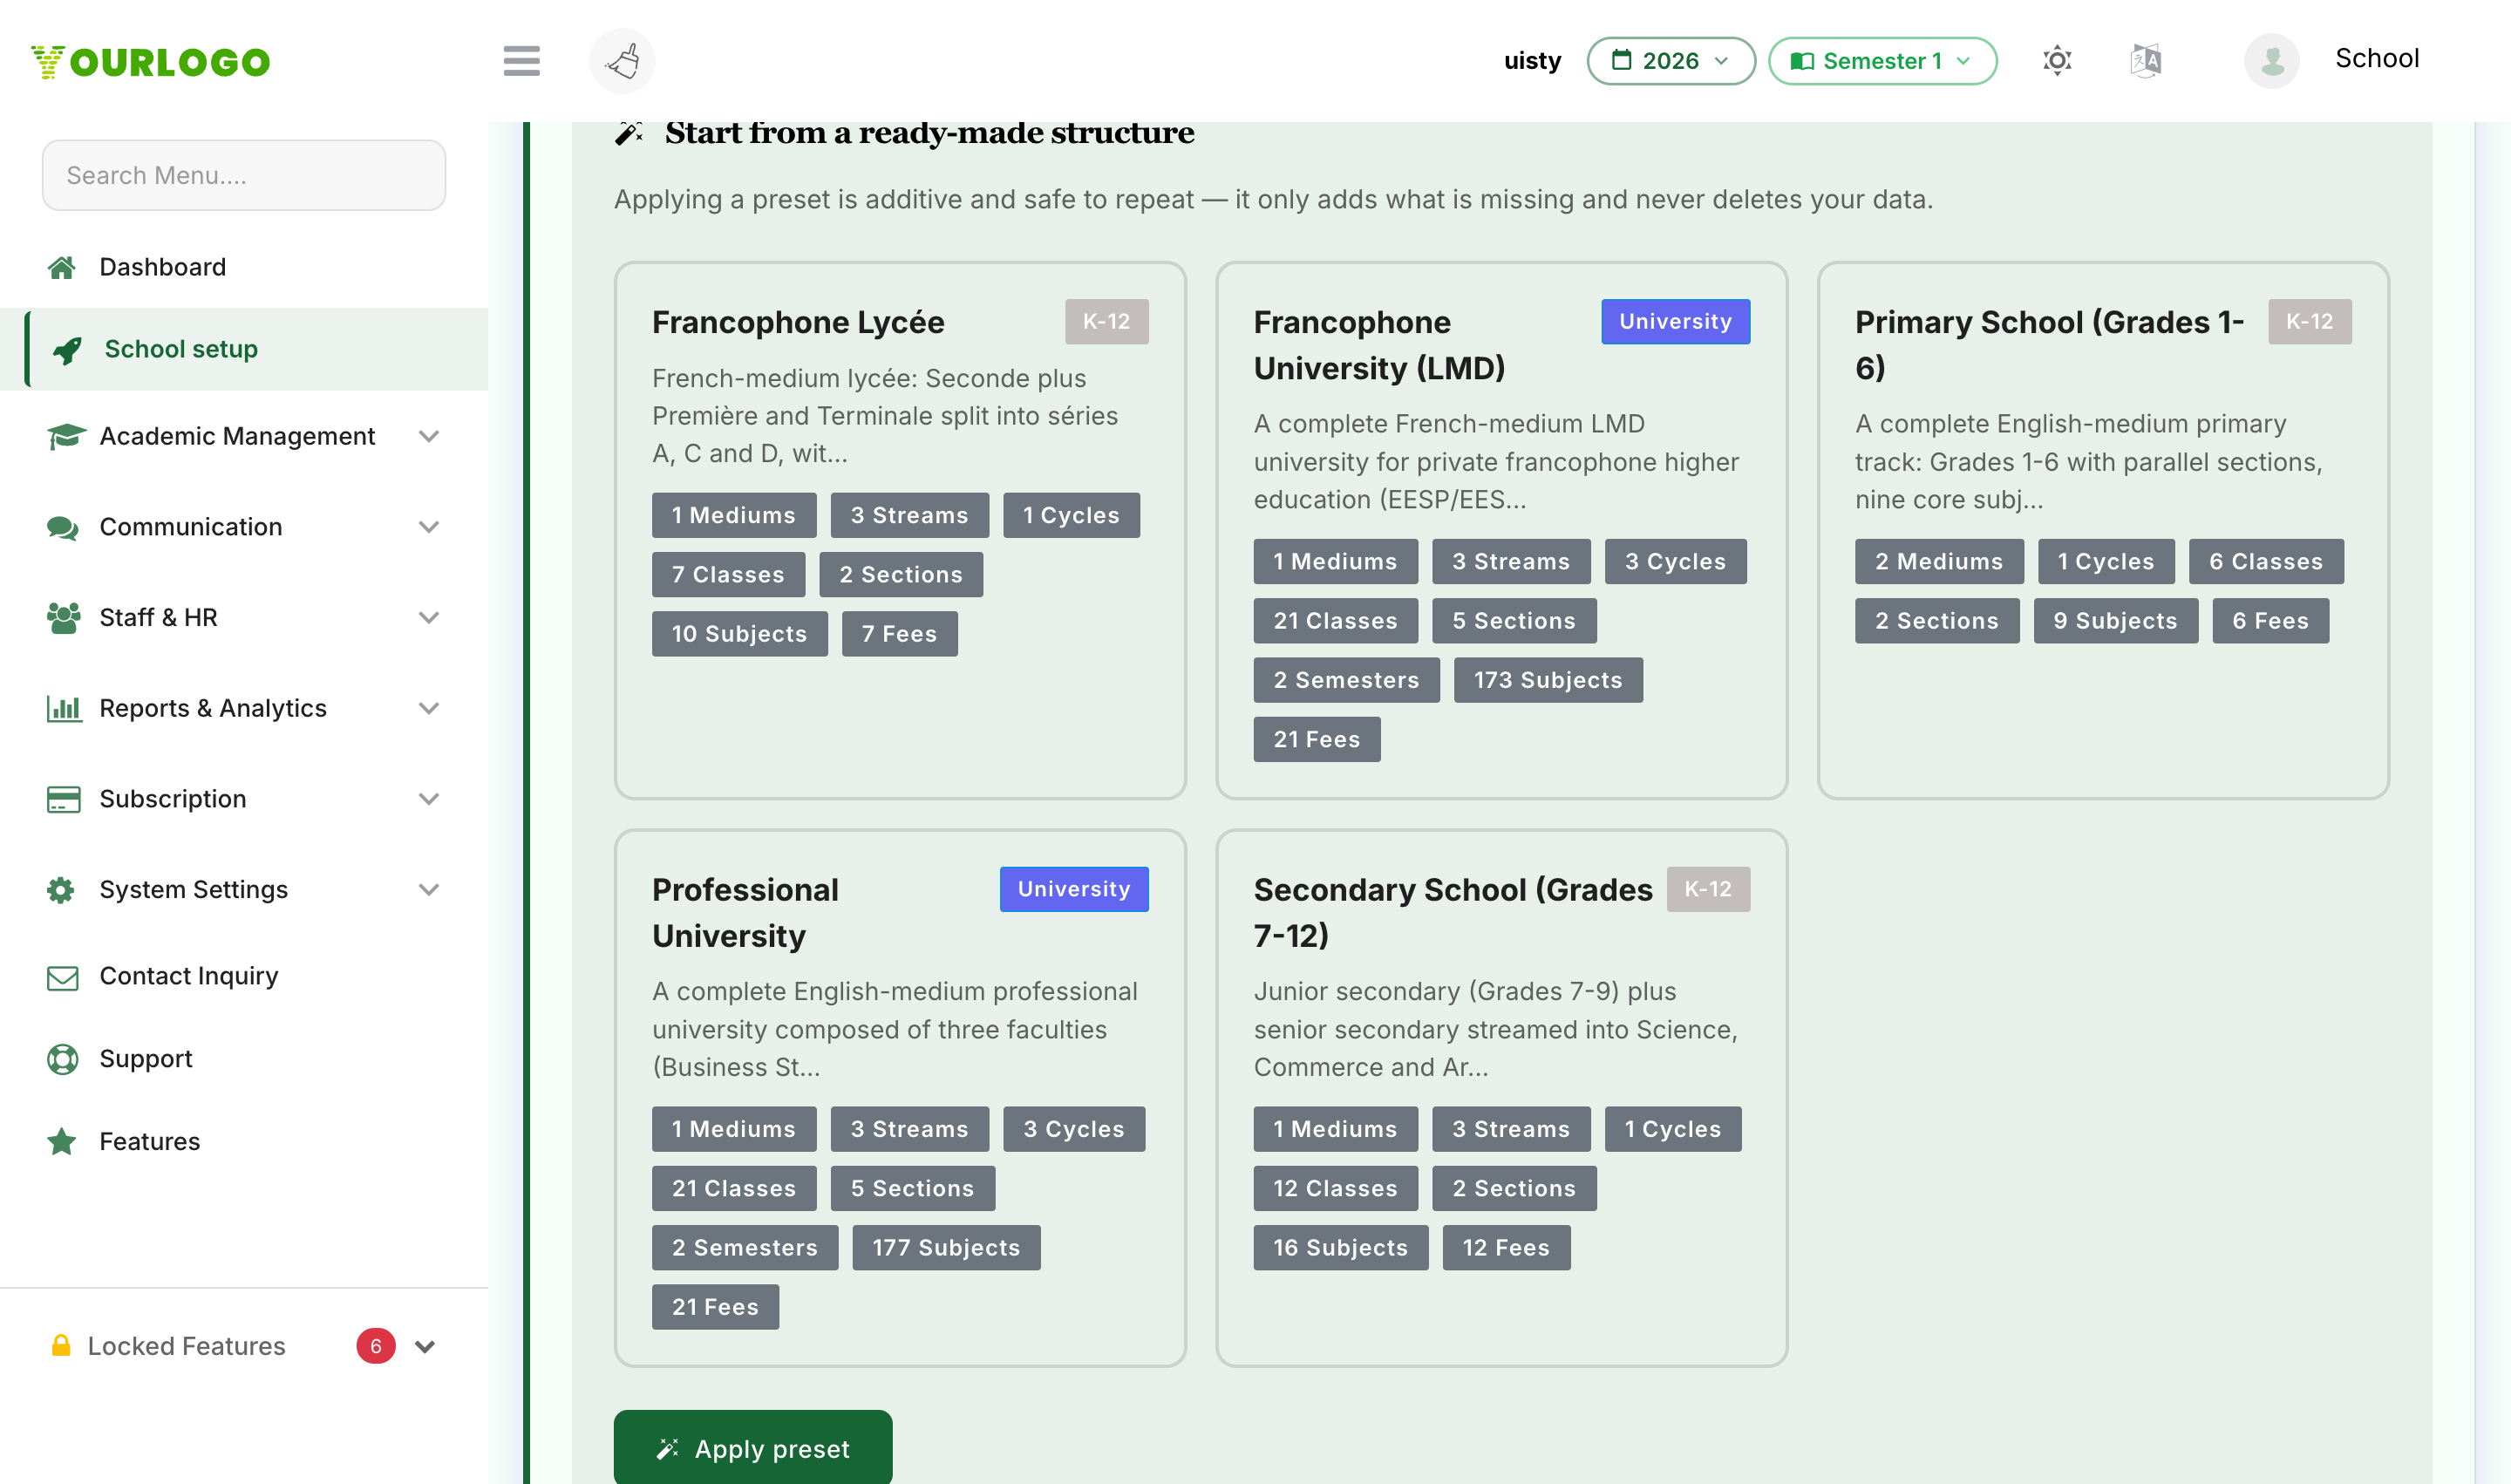This screenshot has height=1484, width=2511.
Task: Click the 12 Fees tag
Action: click(1506, 1248)
